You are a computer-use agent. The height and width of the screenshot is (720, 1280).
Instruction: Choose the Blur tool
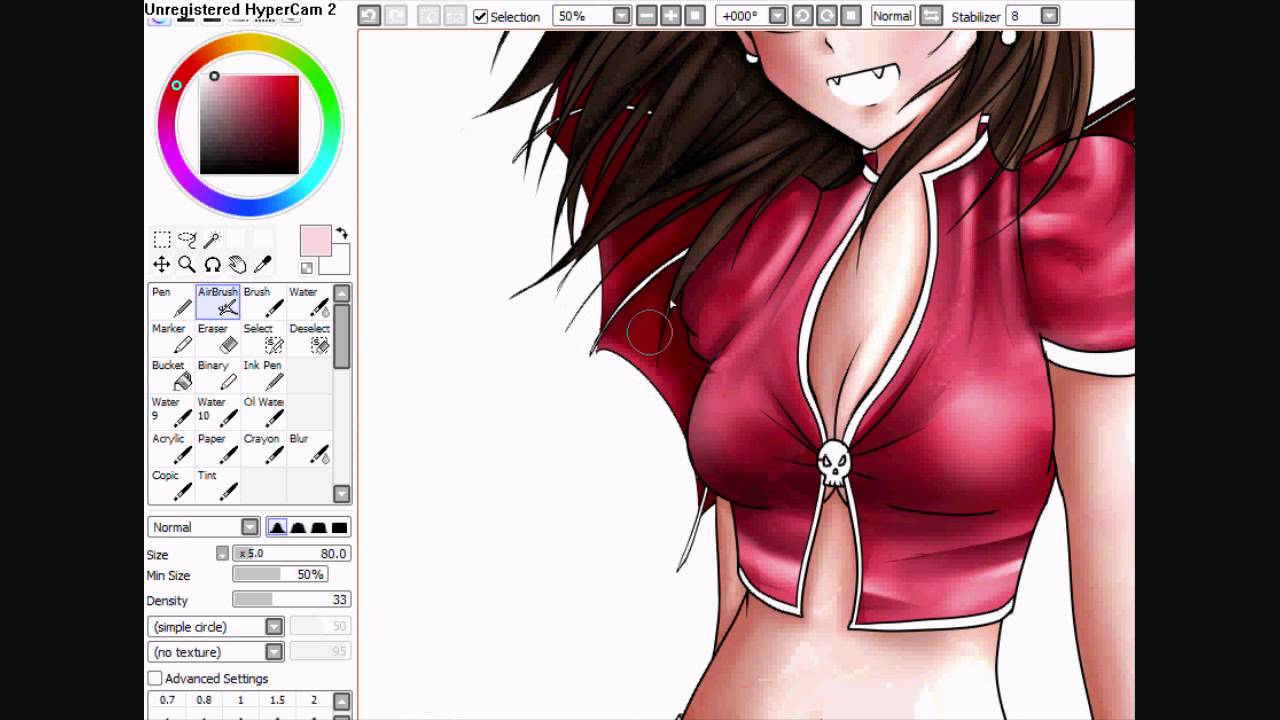click(x=309, y=449)
